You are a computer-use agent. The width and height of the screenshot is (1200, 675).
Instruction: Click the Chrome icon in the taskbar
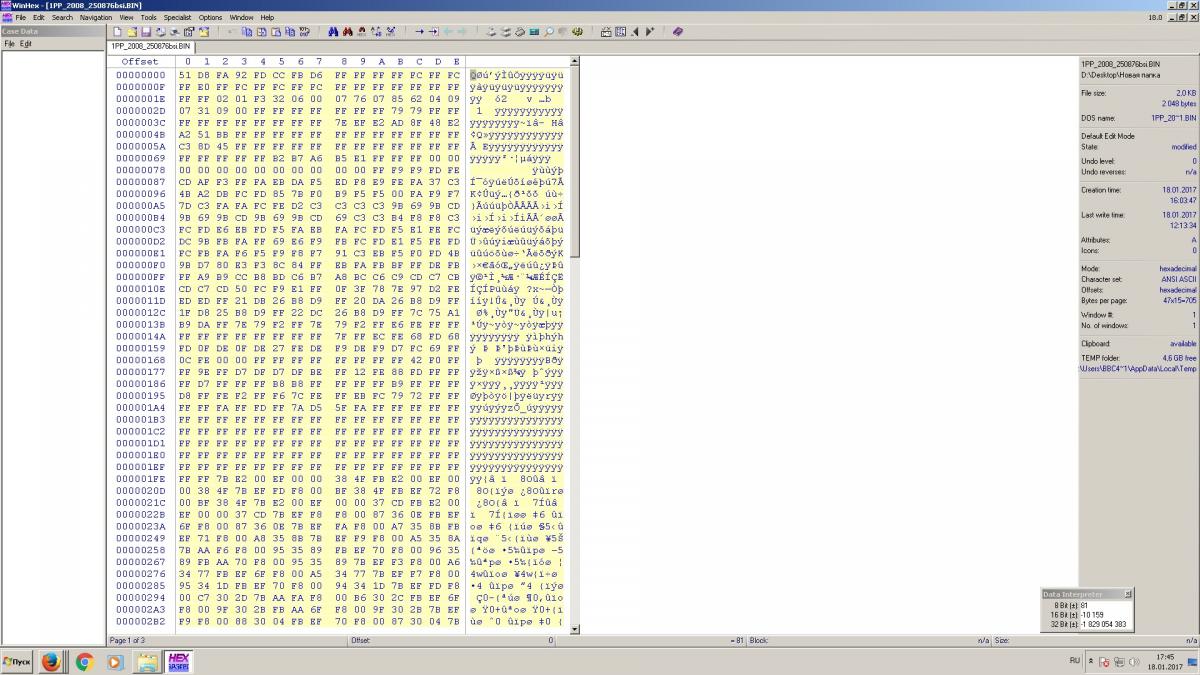pyautogui.click(x=84, y=661)
